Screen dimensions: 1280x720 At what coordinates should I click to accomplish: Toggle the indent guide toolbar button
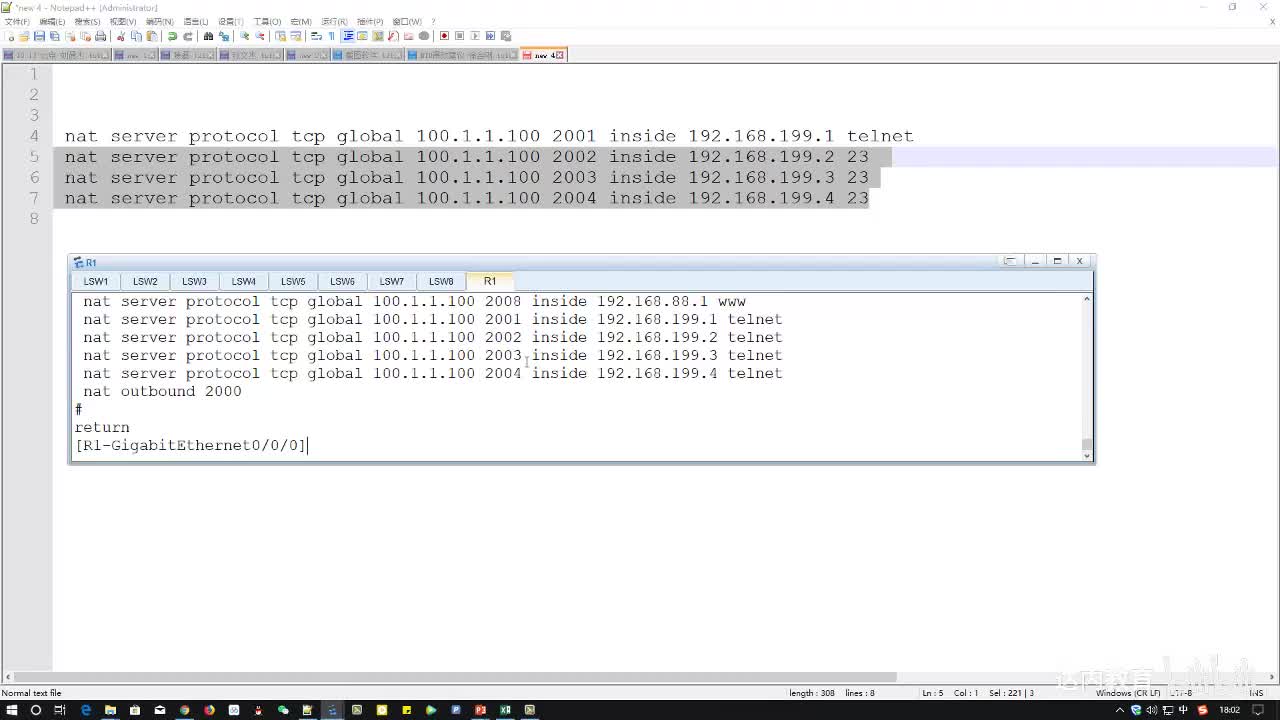[x=347, y=36]
